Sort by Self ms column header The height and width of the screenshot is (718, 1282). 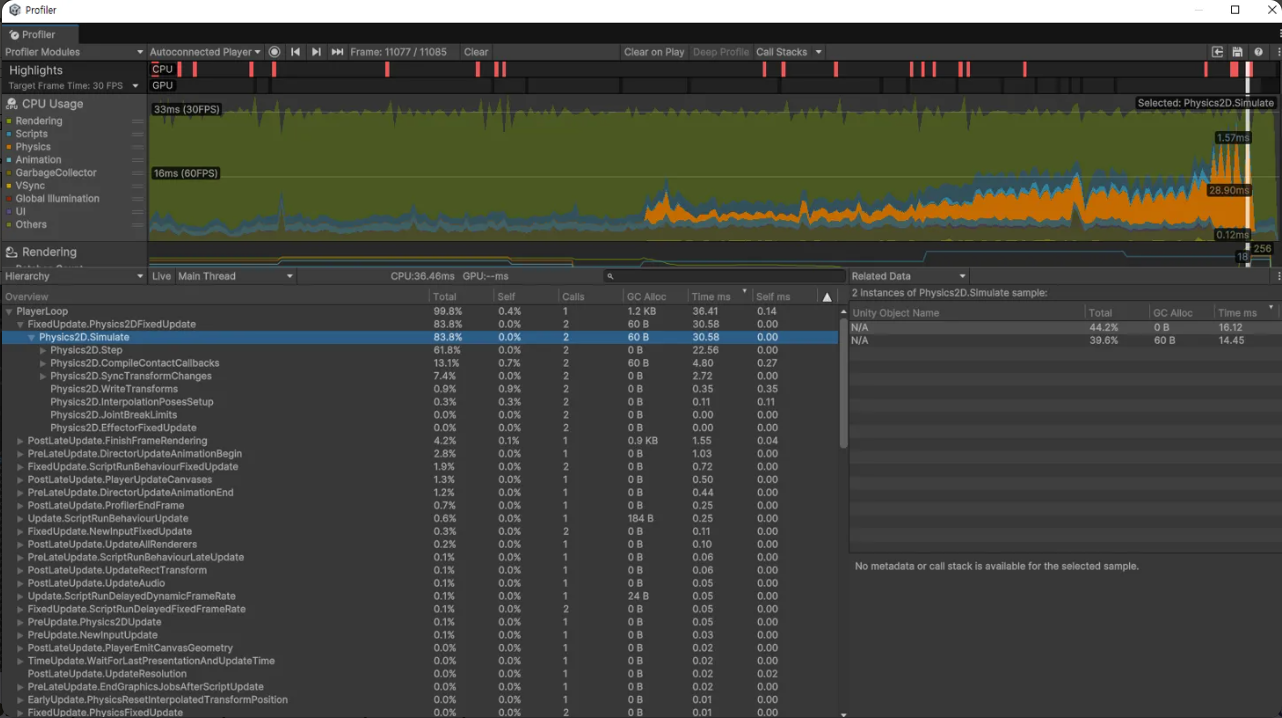pos(784,297)
